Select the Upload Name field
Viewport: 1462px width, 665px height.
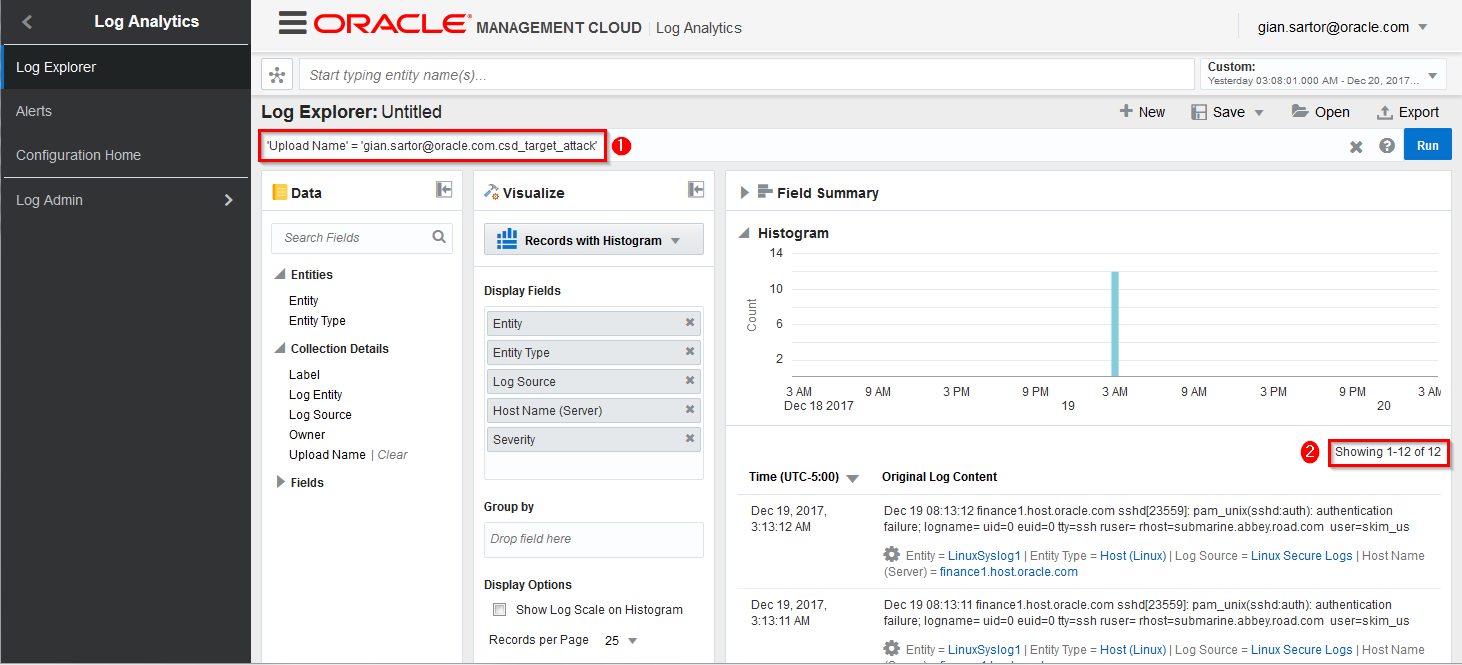tap(327, 455)
